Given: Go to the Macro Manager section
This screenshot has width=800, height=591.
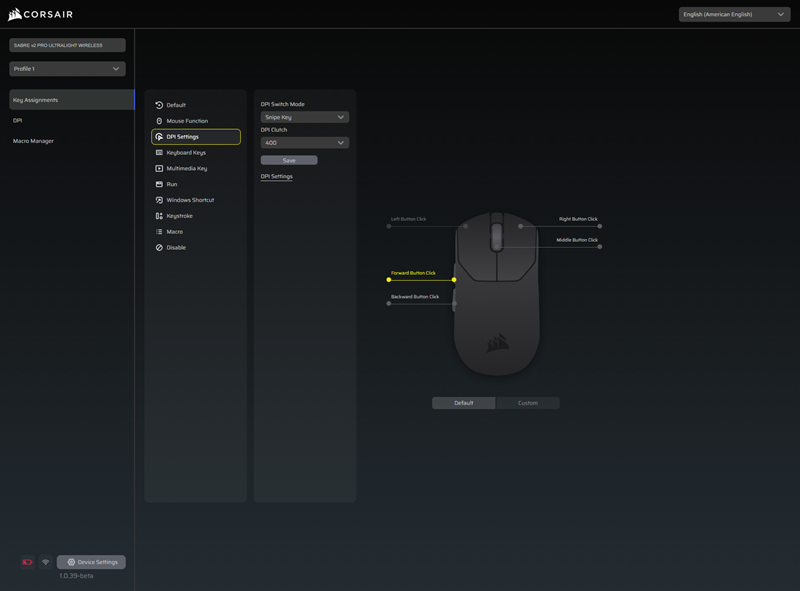Looking at the screenshot, I should [34, 141].
